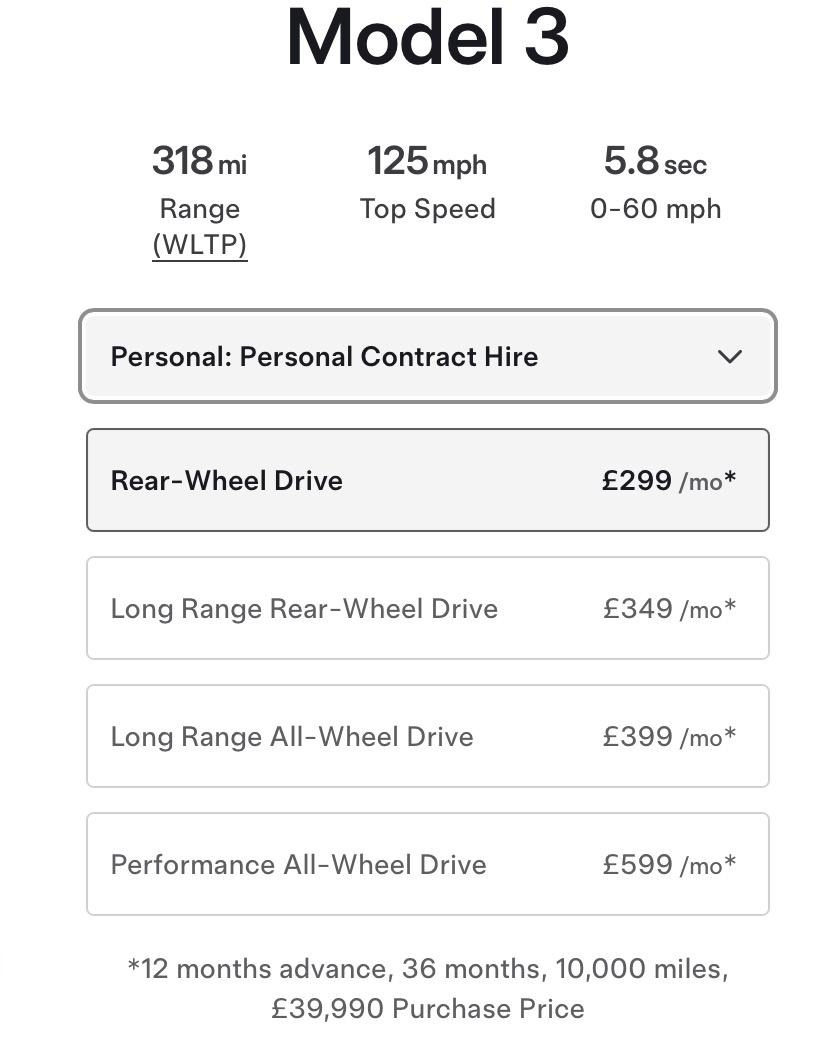Click the 5.8 sec acceleration figure
820x1038 pixels.
[x=655, y=161]
